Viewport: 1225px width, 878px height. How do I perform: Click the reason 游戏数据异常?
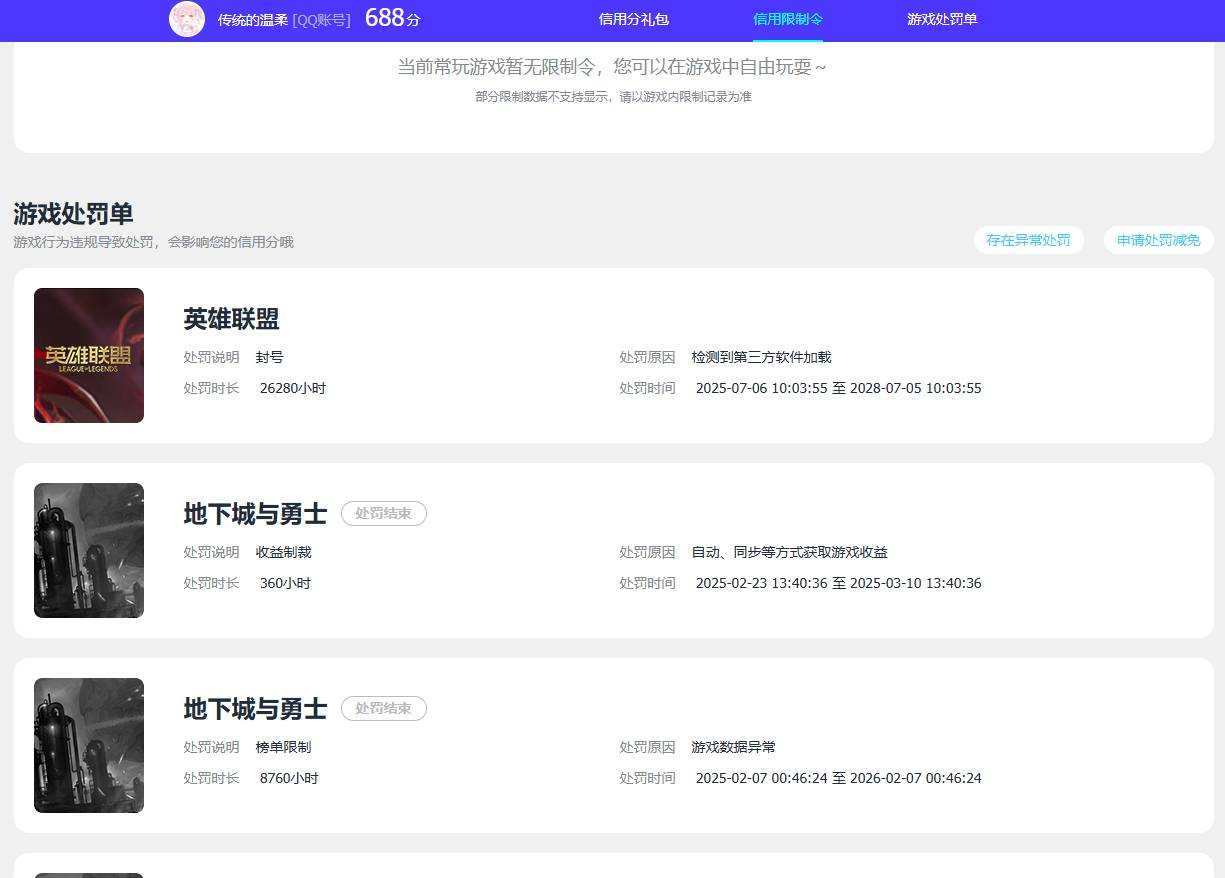click(x=733, y=747)
